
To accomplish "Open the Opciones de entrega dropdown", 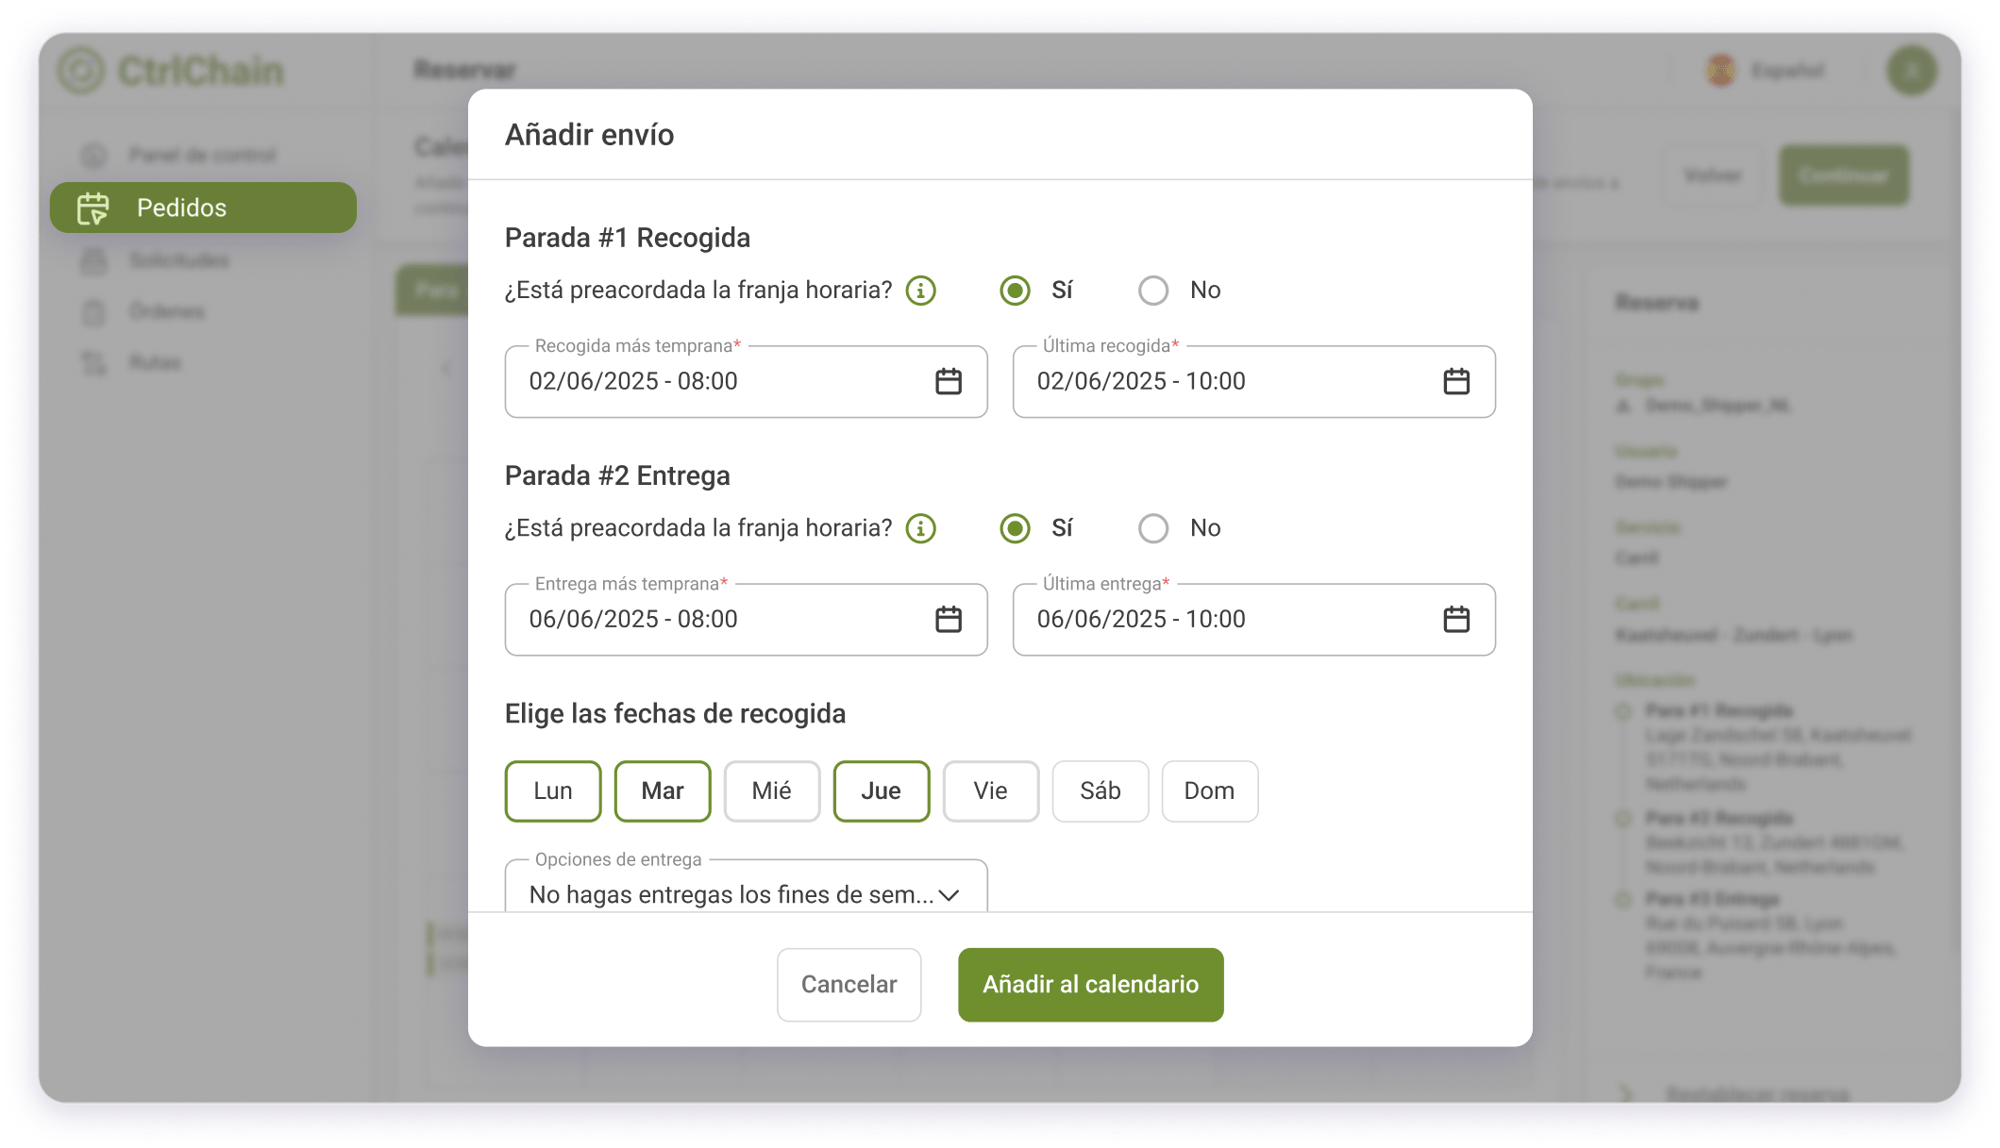I will 746,887.
